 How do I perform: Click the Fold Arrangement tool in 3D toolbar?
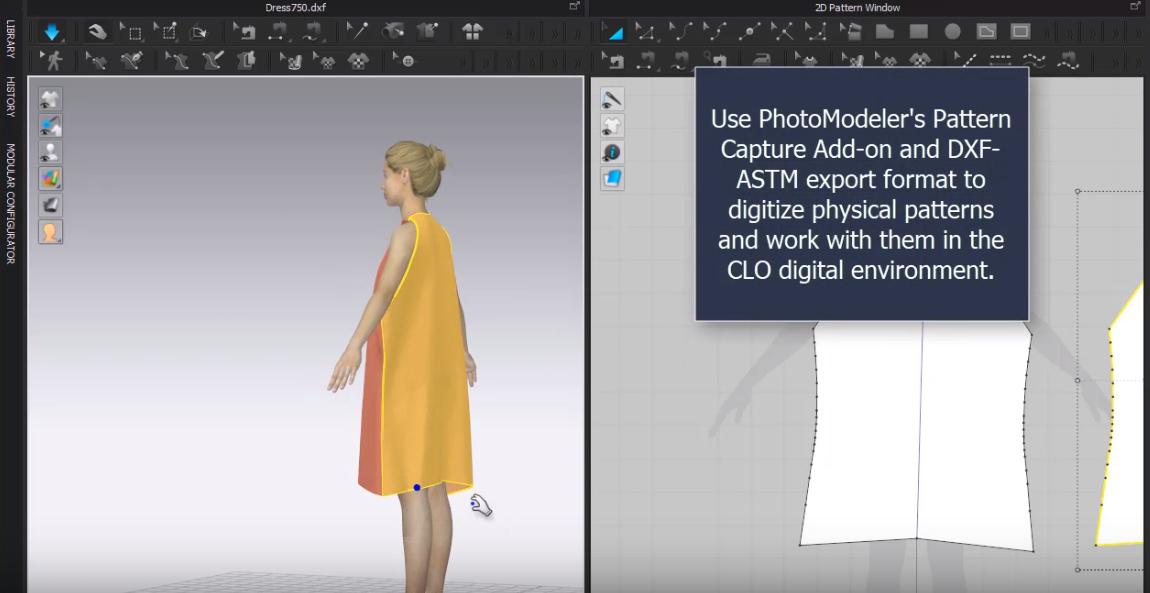click(199, 32)
